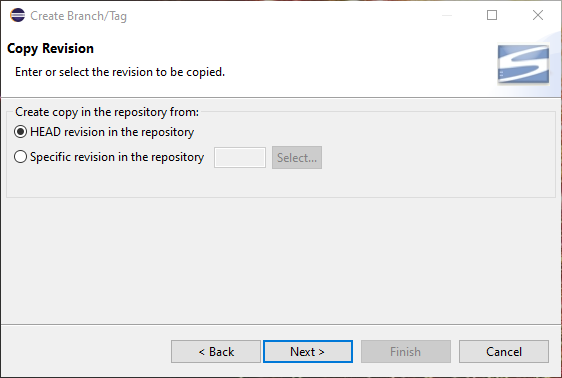562x378 pixels.
Task: Cancel the Create Branch/Tag wizard
Action: coord(504,351)
